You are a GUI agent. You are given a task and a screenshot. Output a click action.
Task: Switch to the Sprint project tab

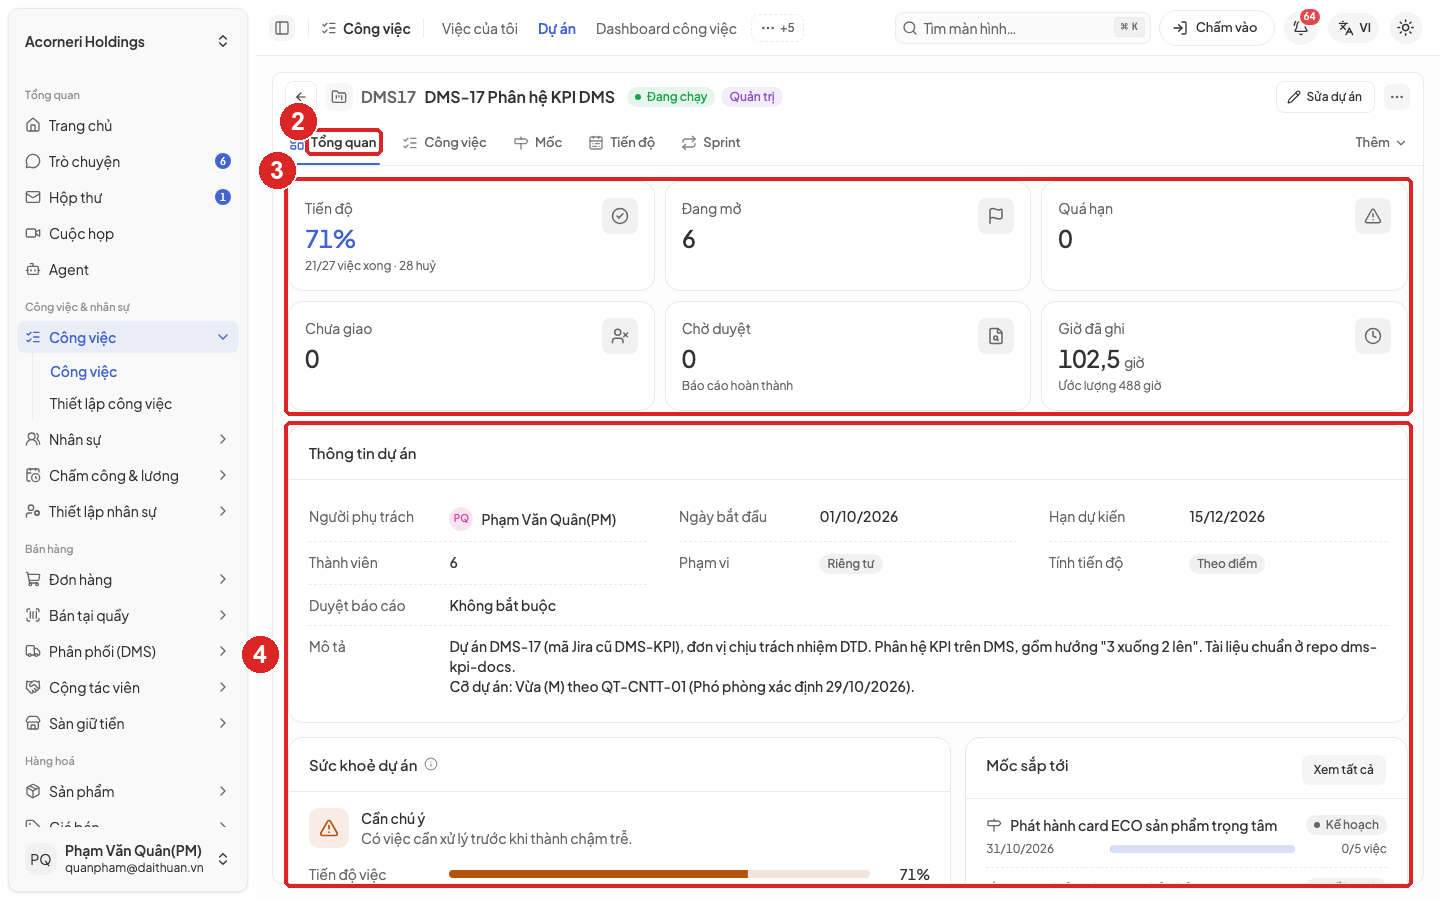(x=711, y=143)
